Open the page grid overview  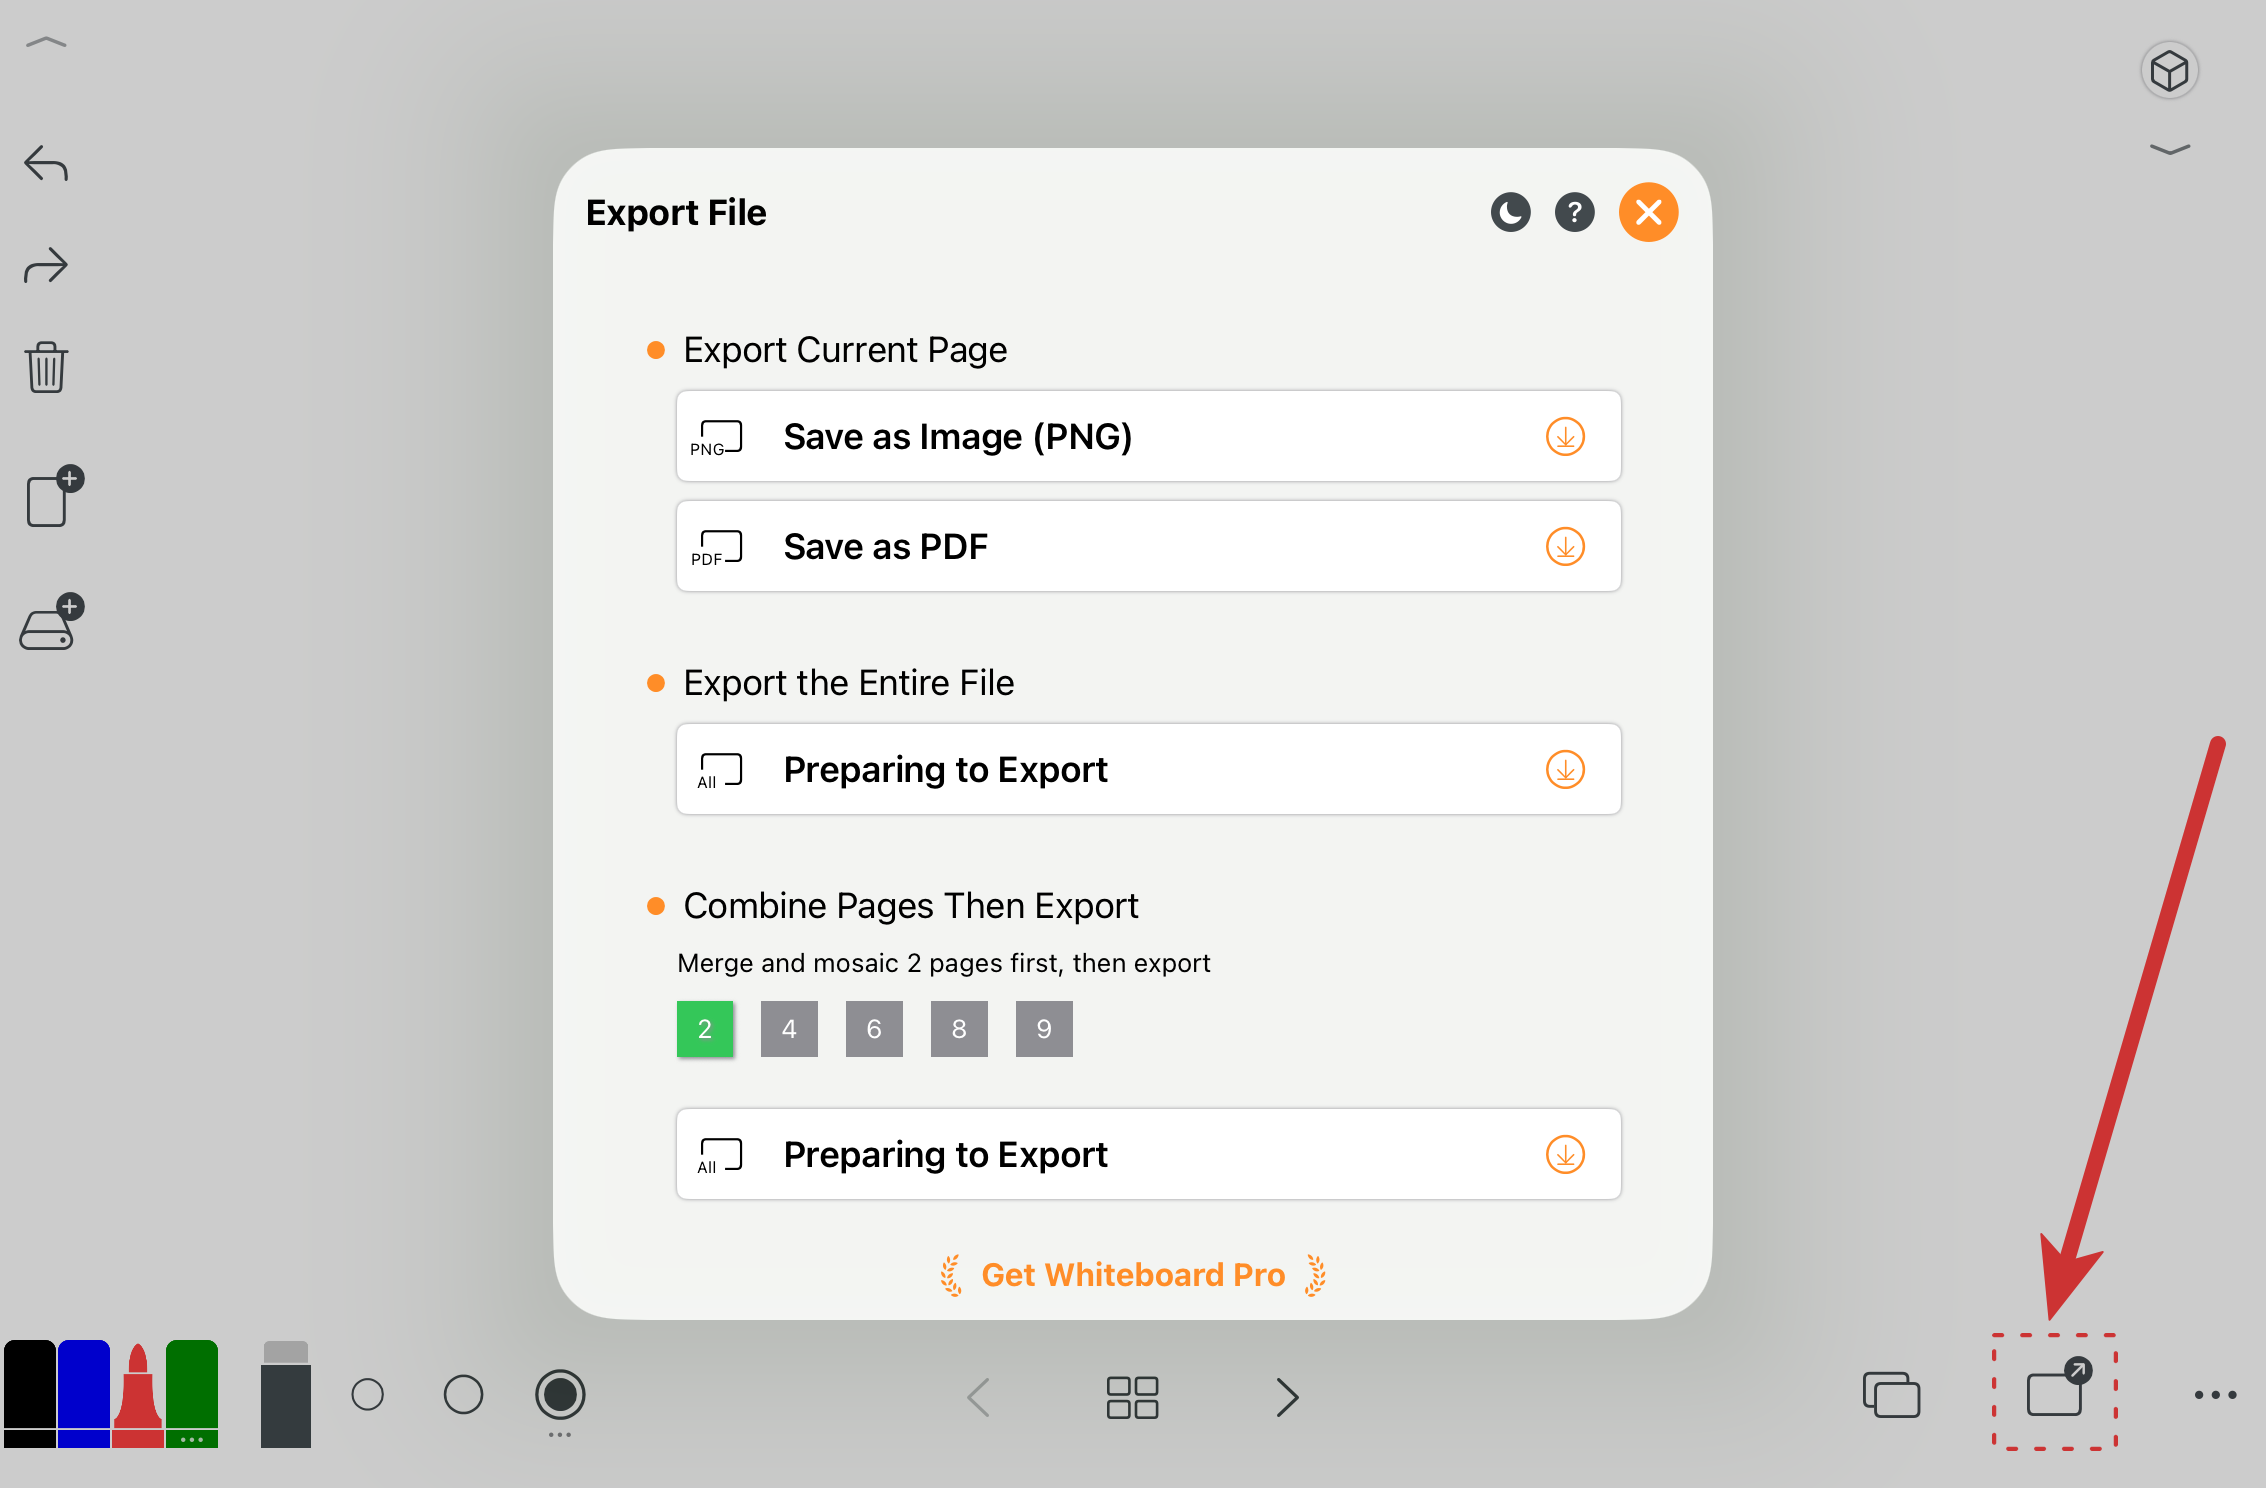(1132, 1396)
